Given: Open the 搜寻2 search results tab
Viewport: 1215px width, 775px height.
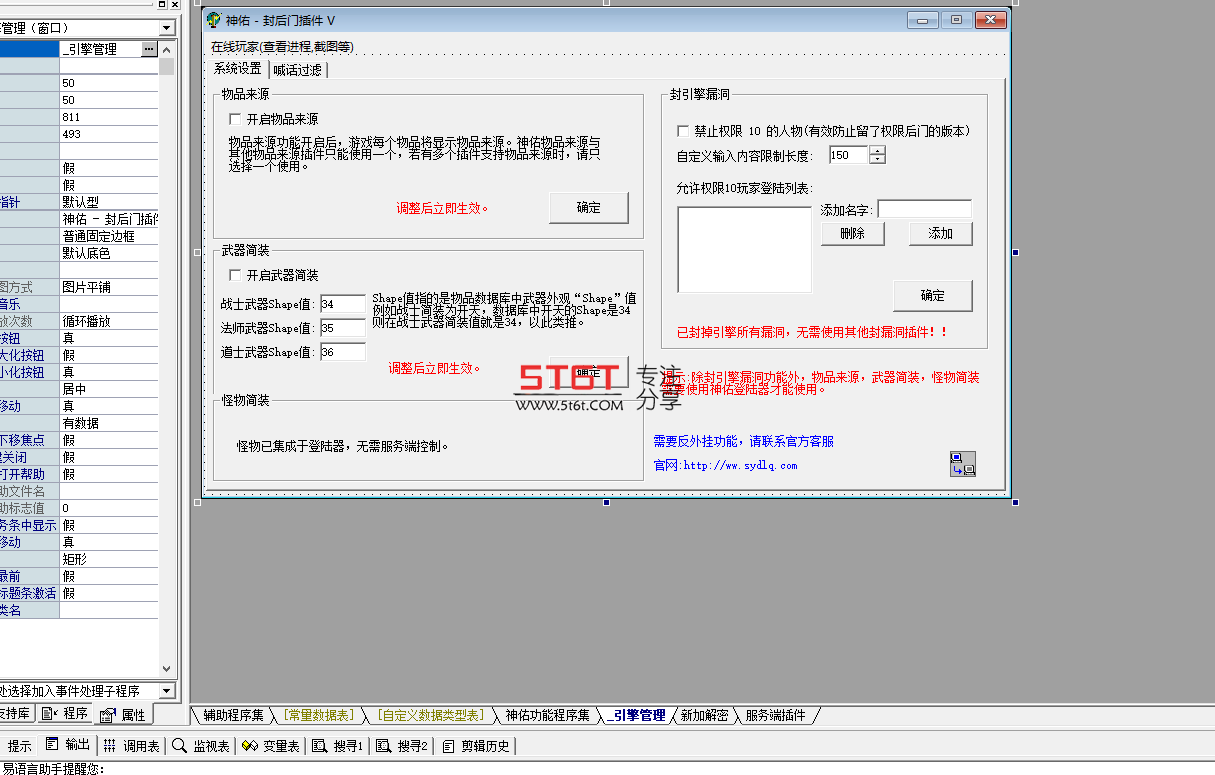Looking at the screenshot, I should (402, 745).
